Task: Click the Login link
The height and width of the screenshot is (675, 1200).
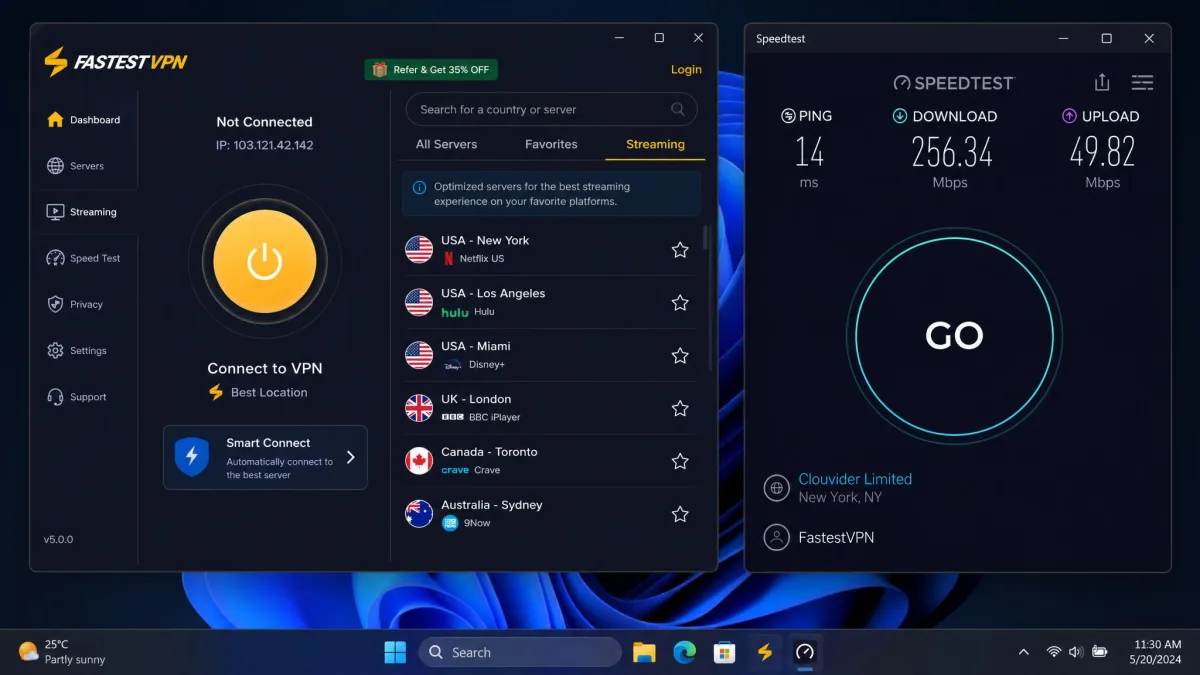Action: (x=686, y=69)
